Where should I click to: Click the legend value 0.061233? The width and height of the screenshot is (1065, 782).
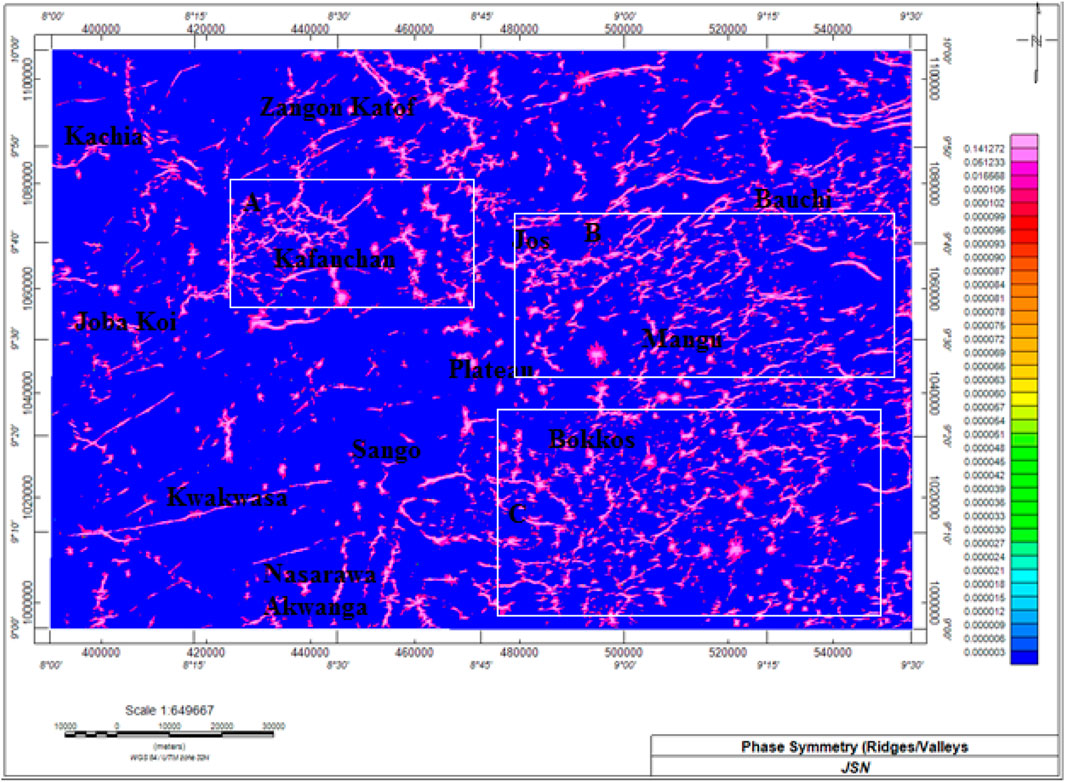(983, 162)
